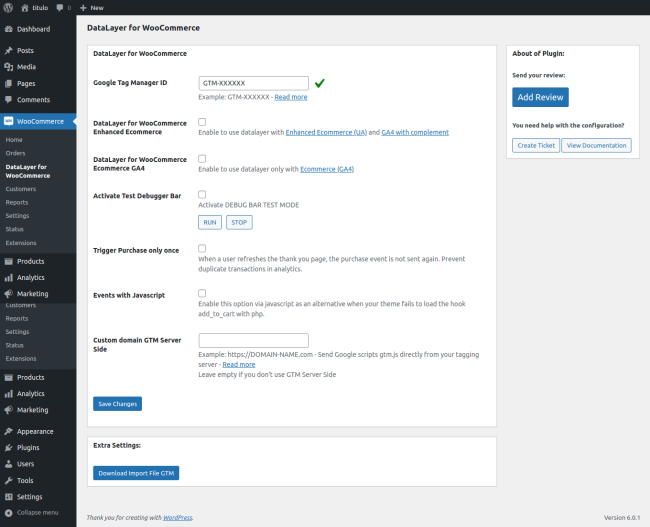Click the Tools wrench icon
650x527 pixels.
pos(9,481)
